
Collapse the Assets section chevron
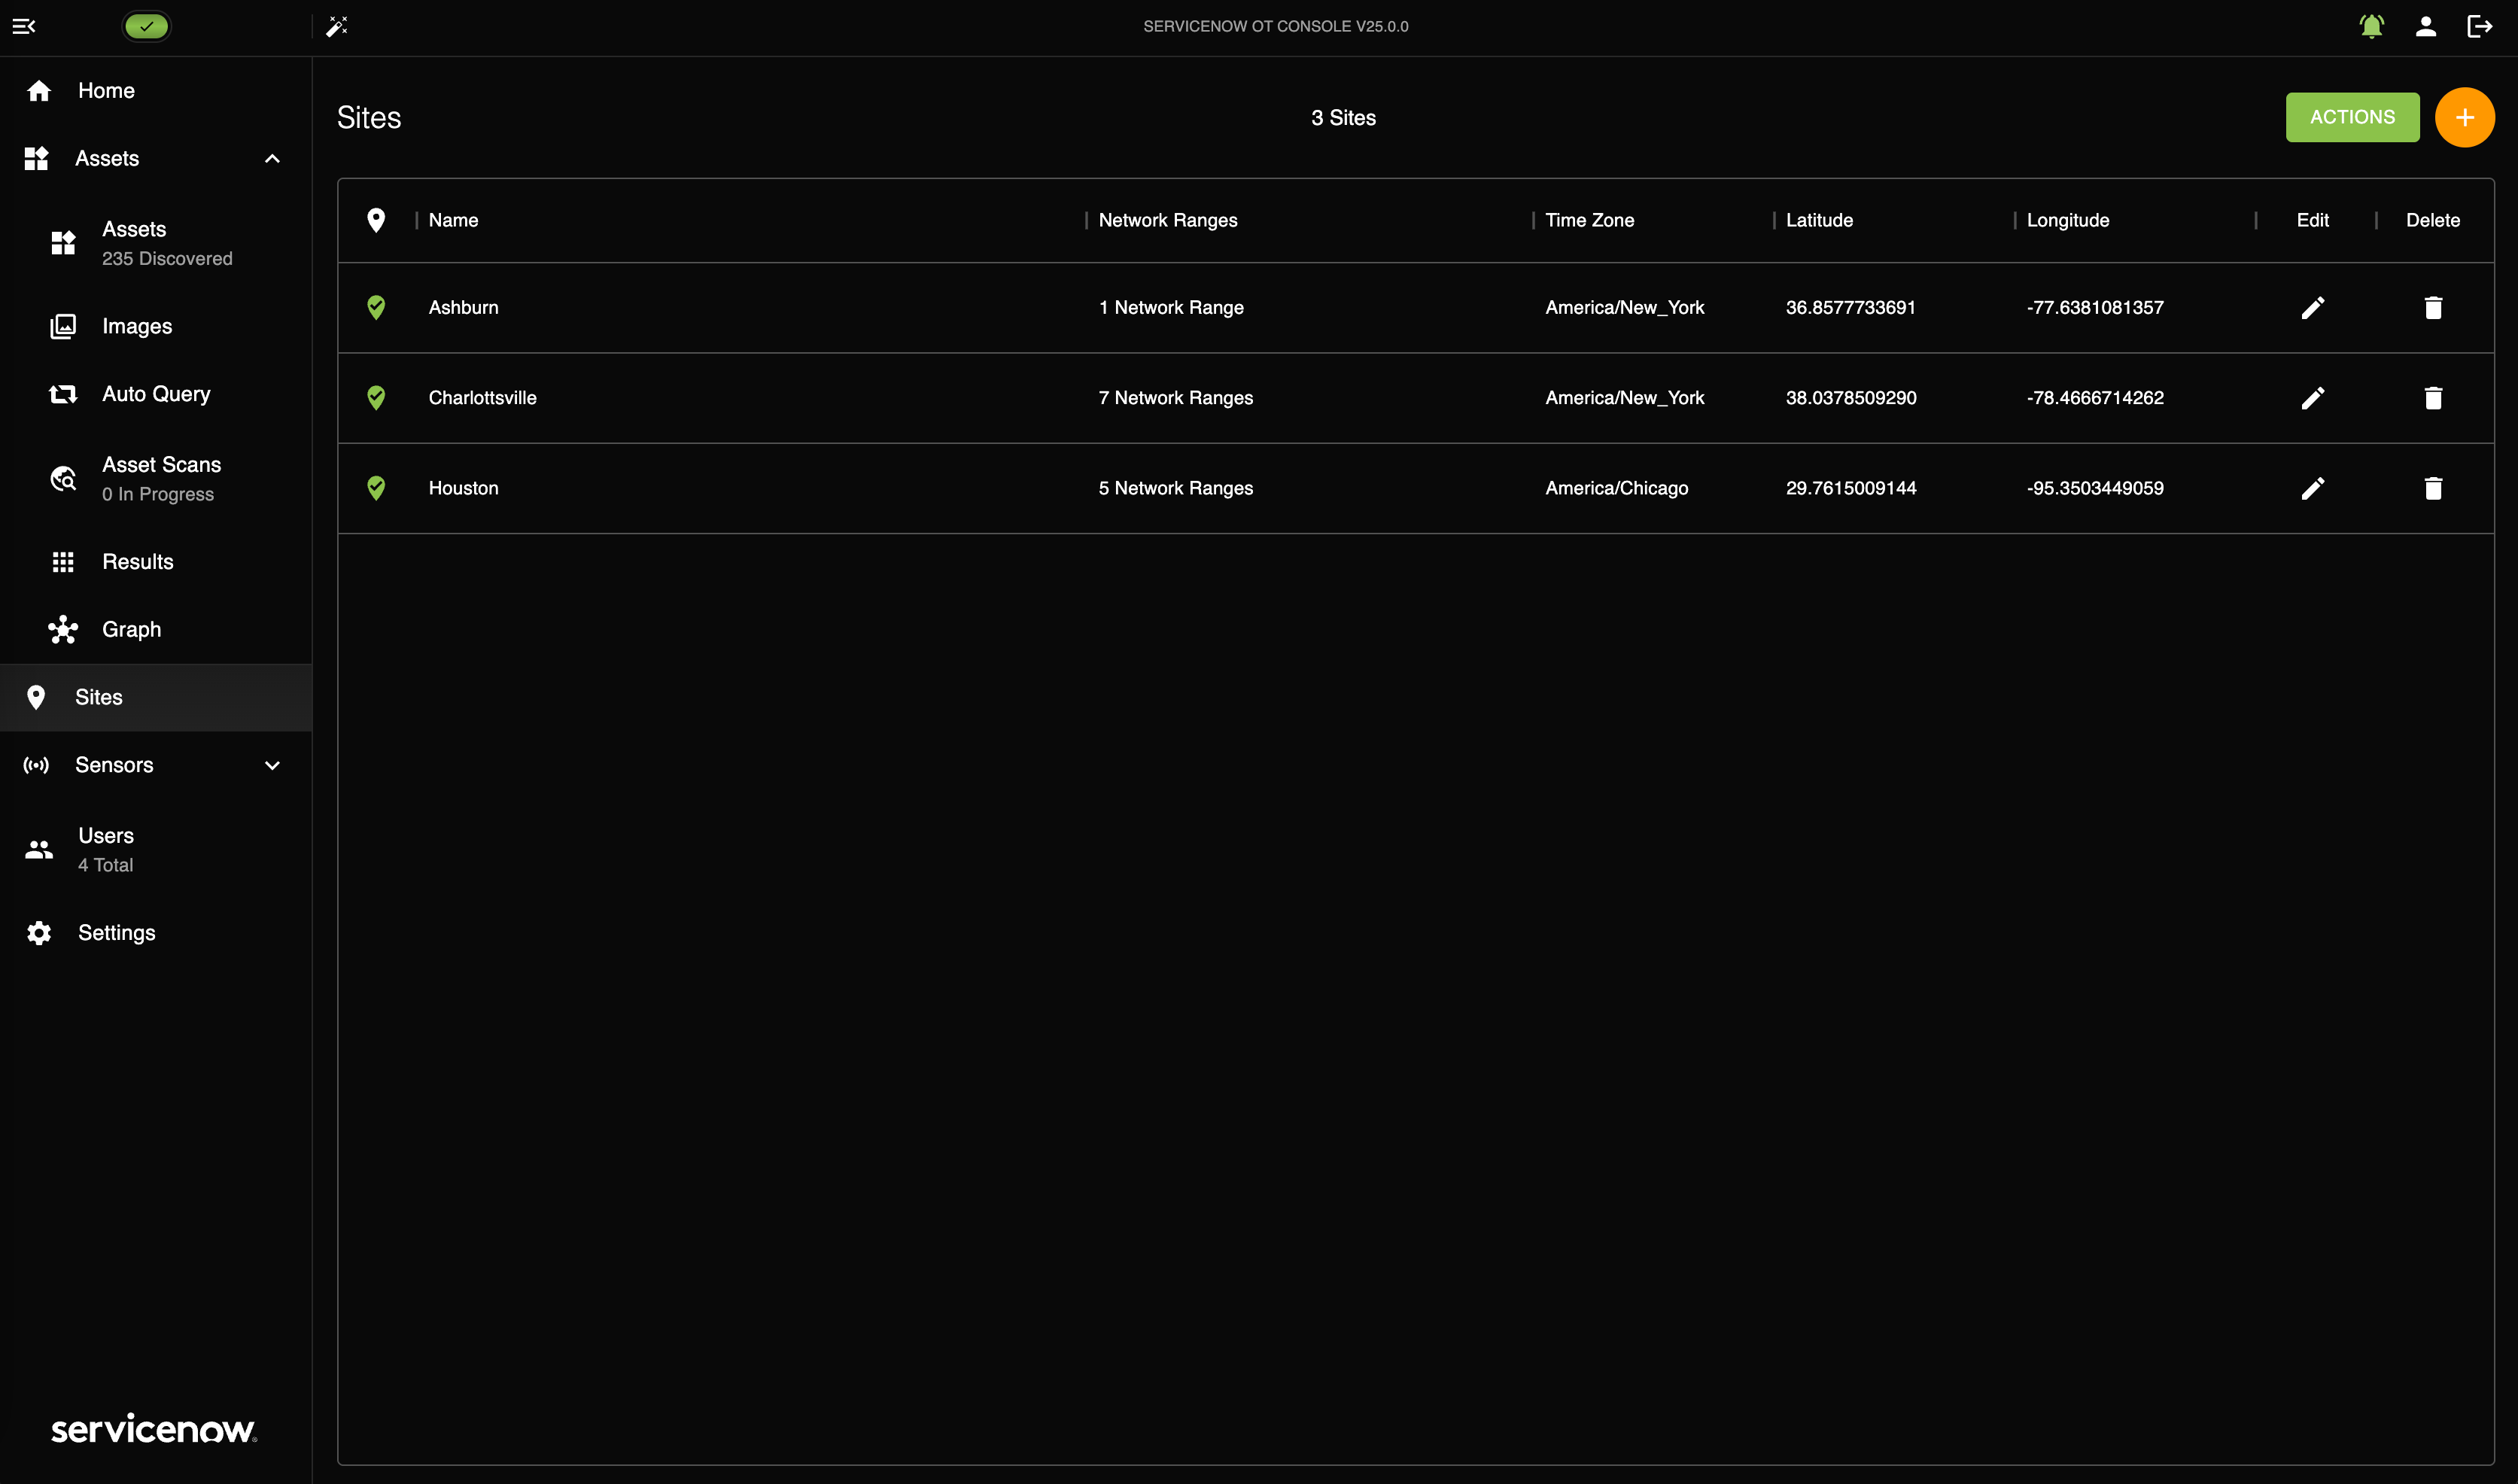click(272, 159)
